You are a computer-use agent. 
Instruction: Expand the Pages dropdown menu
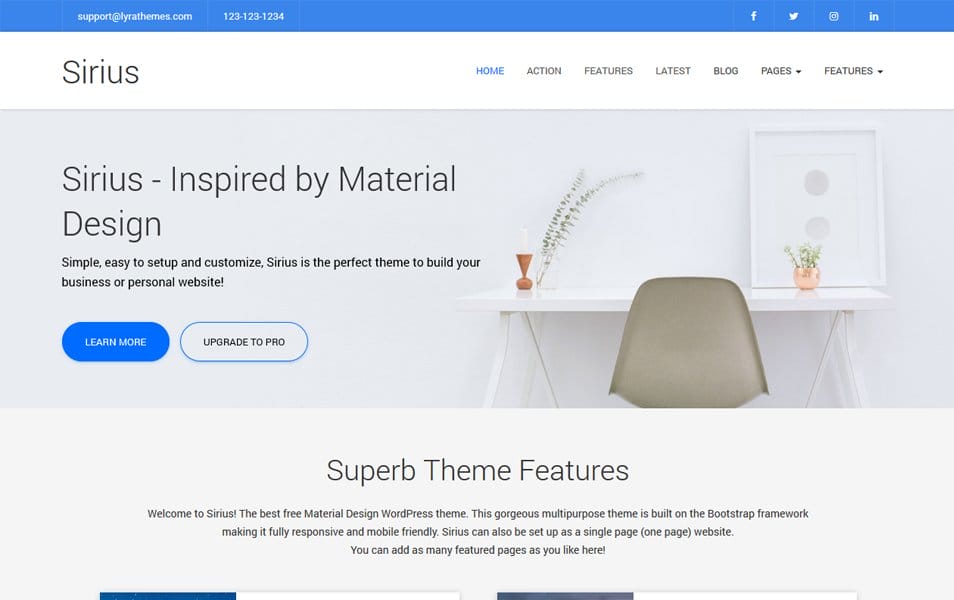tap(780, 71)
